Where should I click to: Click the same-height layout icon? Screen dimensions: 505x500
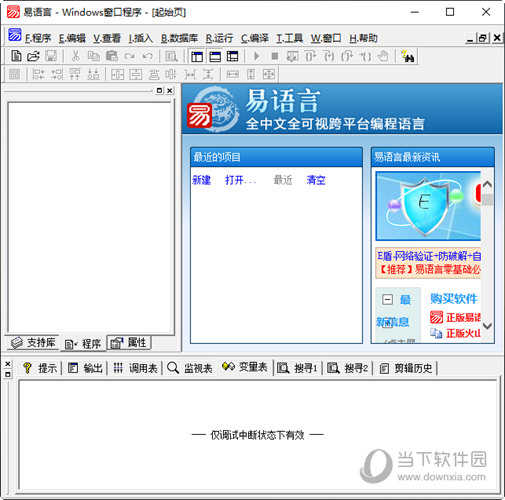251,74
